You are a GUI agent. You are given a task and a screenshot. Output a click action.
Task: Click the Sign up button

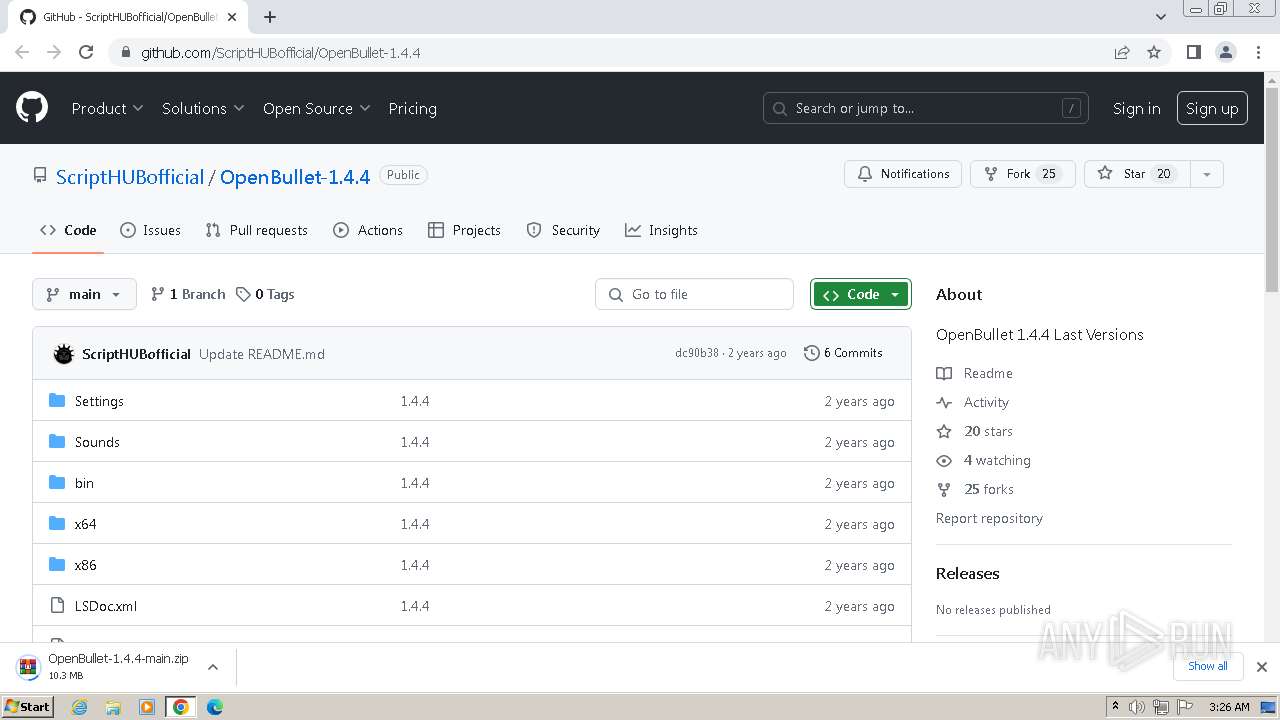coord(1212,108)
